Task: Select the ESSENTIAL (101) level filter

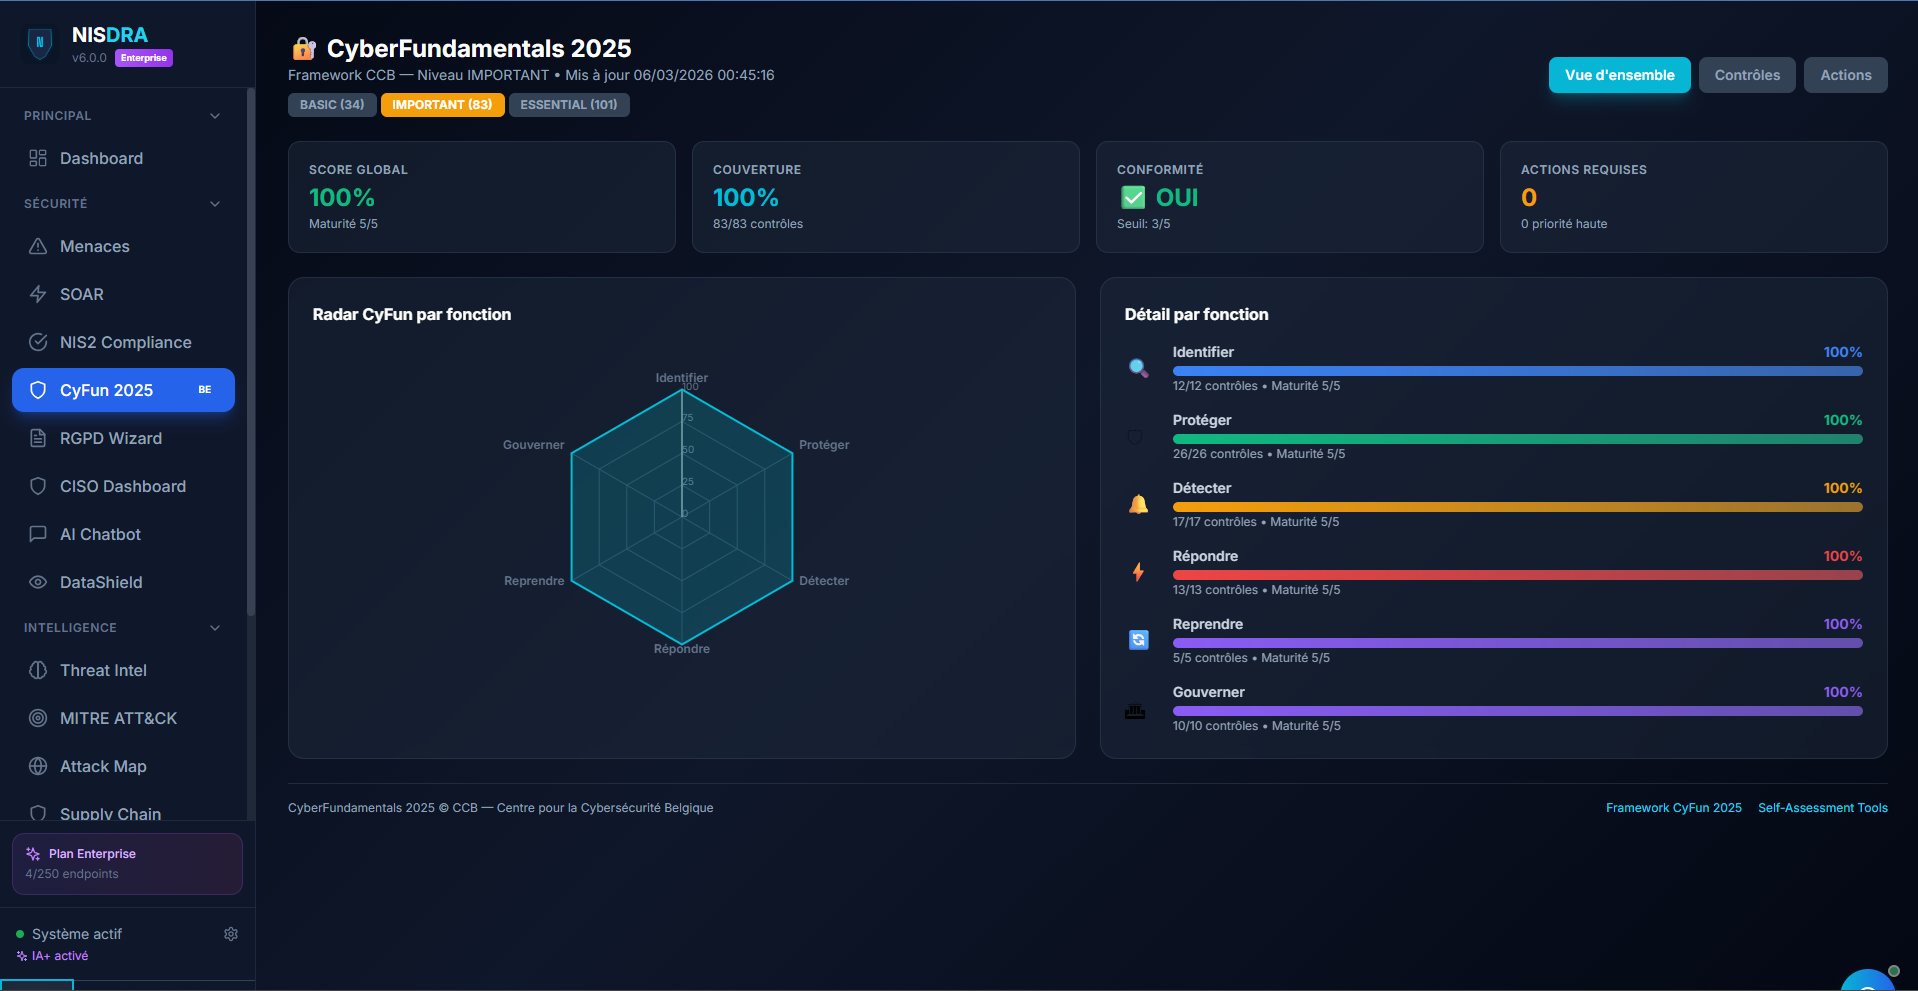Action: click(569, 105)
